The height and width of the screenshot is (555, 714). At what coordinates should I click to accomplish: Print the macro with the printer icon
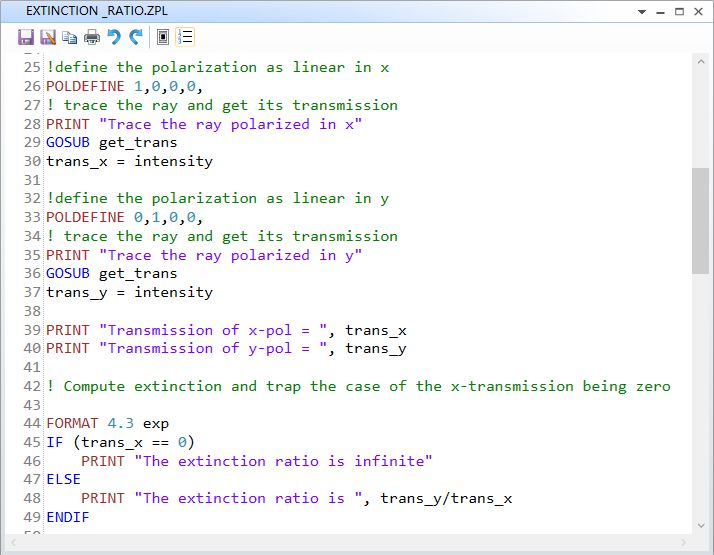point(92,37)
